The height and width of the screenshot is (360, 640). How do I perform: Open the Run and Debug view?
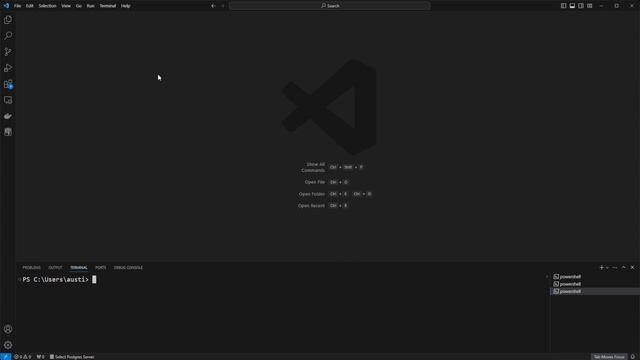click(8, 68)
